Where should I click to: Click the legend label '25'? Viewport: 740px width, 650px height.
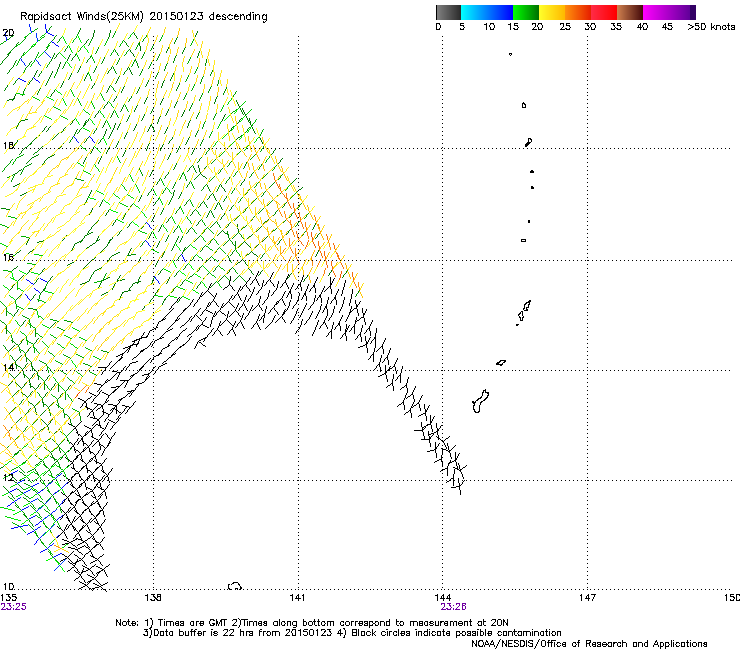(x=565, y=27)
